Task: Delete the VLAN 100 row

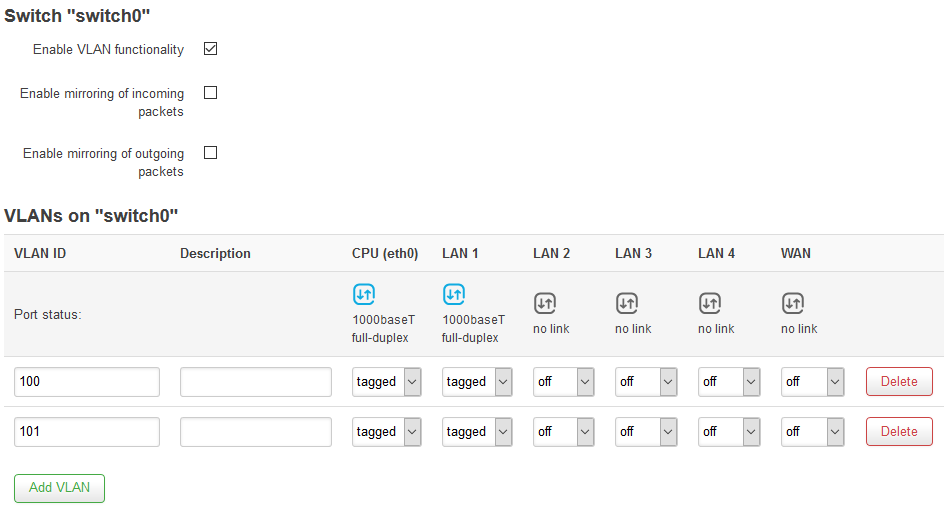Action: (x=899, y=382)
